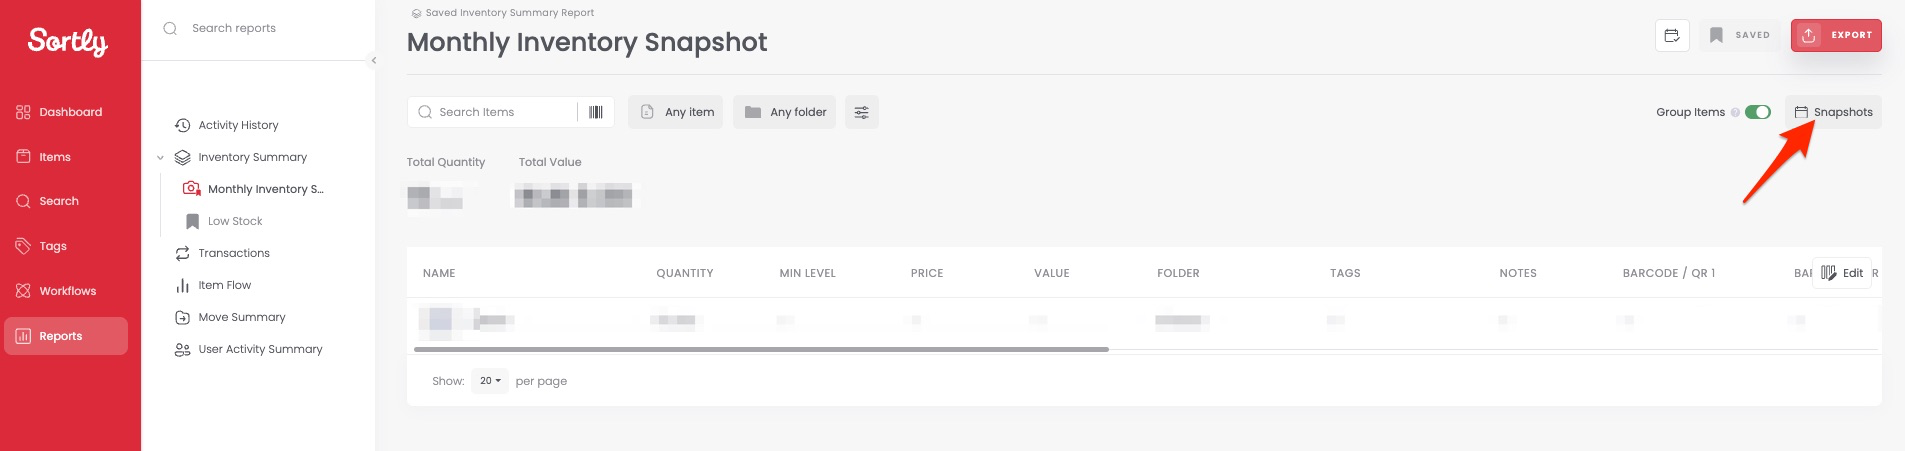The image size is (1905, 451).
Task: Toggle the Group Items switch
Action: pos(1757,112)
